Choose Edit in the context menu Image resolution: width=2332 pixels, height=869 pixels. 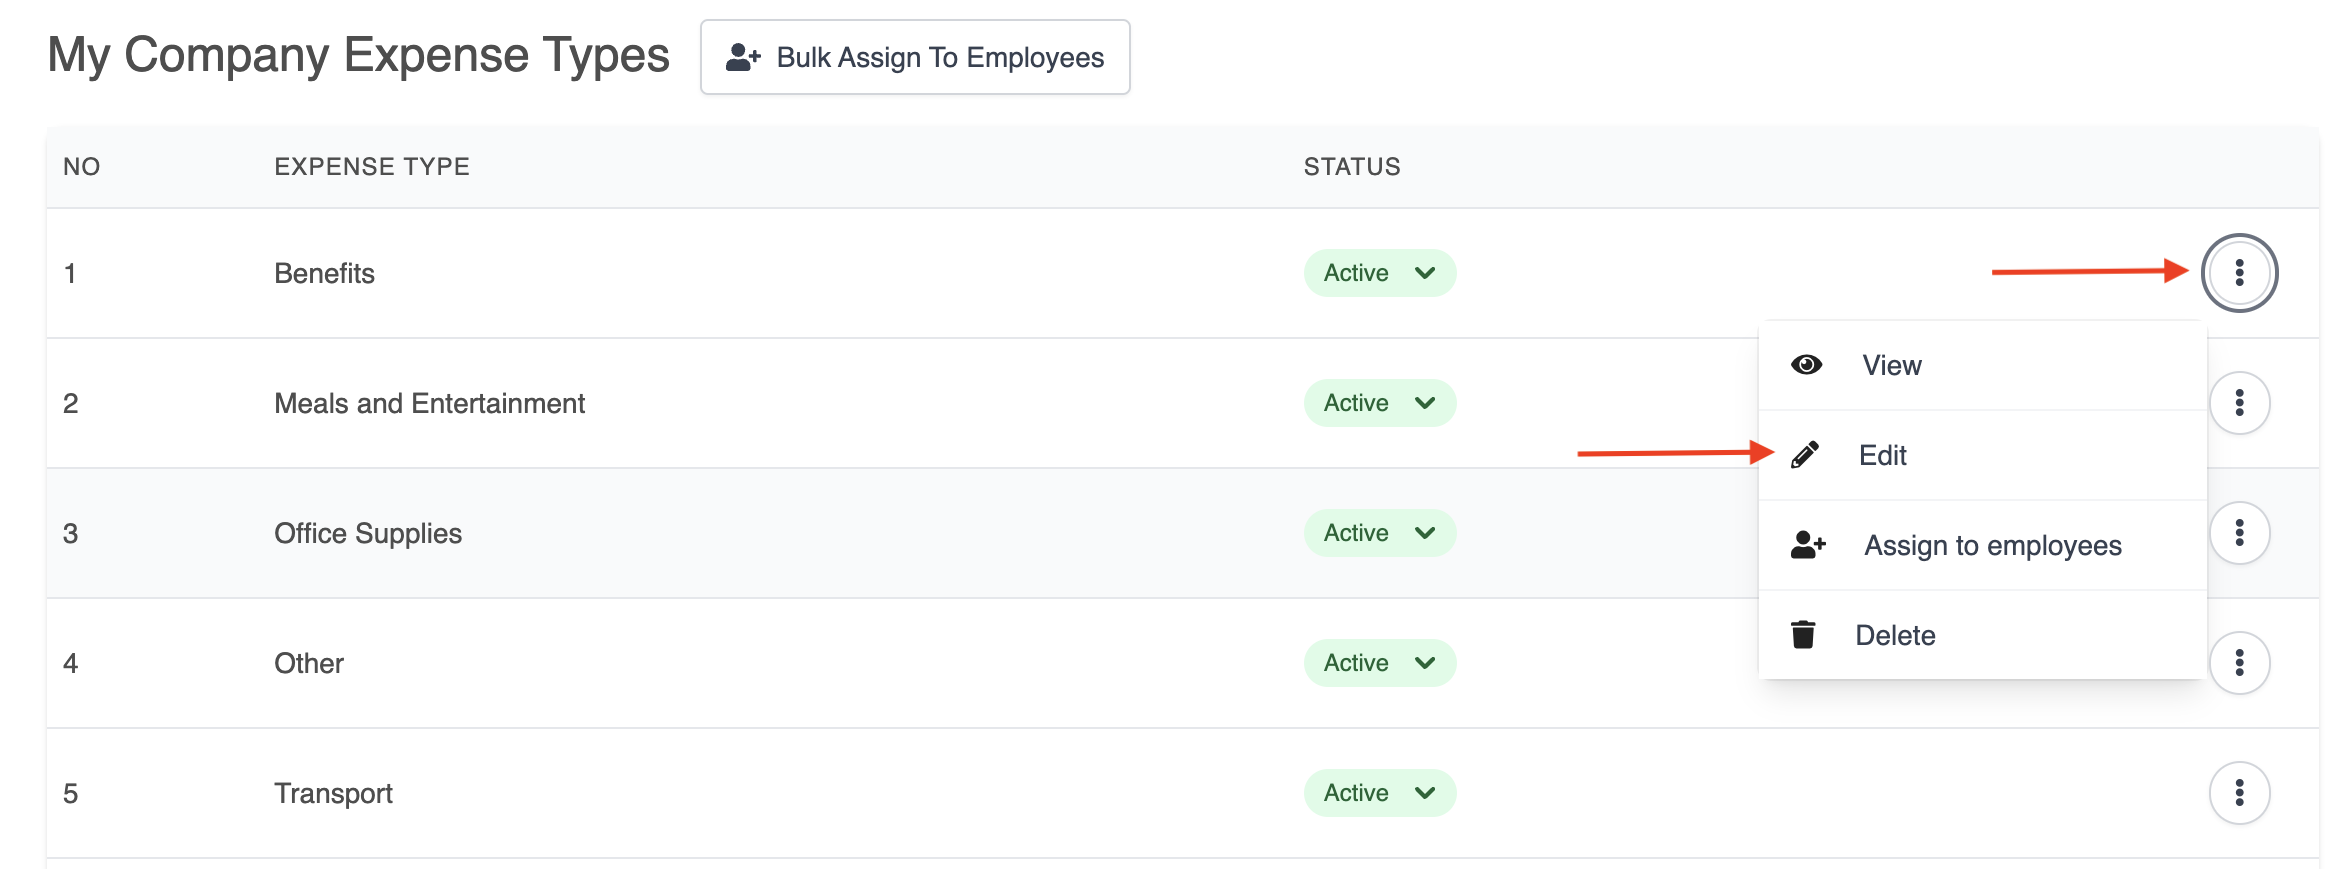click(x=1982, y=455)
